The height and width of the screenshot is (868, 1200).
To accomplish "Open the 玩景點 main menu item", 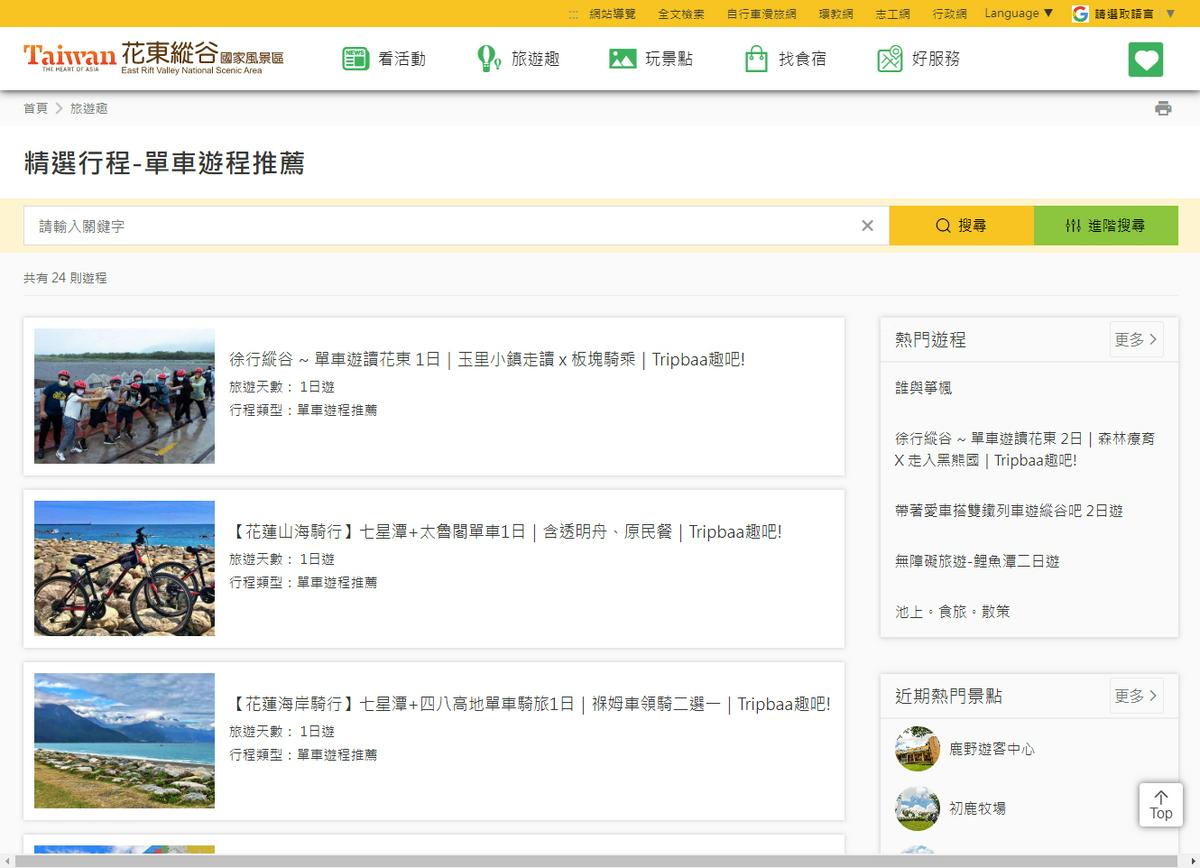I will [669, 59].
